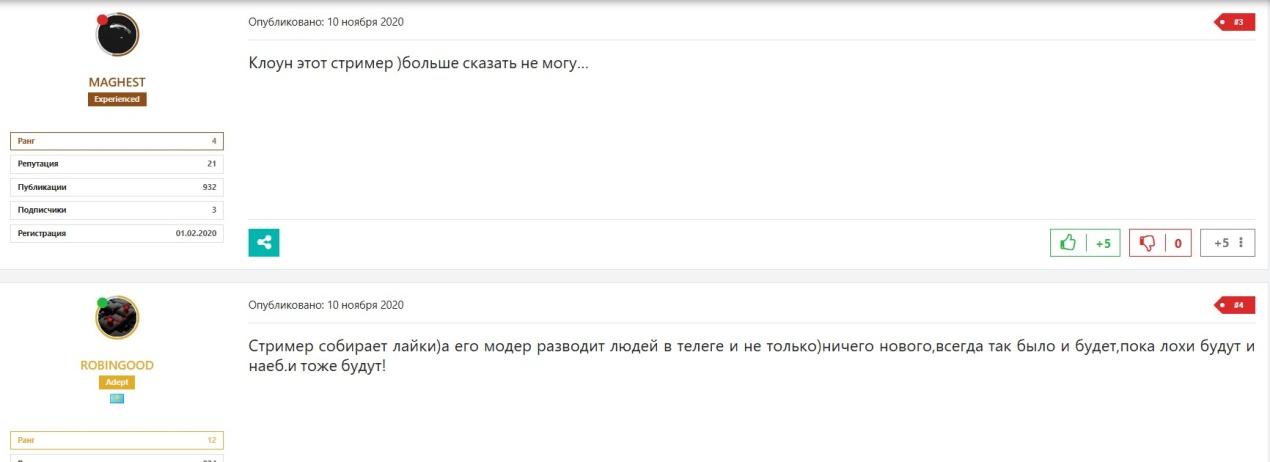The width and height of the screenshot is (1270, 462).
Task: Click MAGHEST's Подписчики count row
Action: [117, 210]
